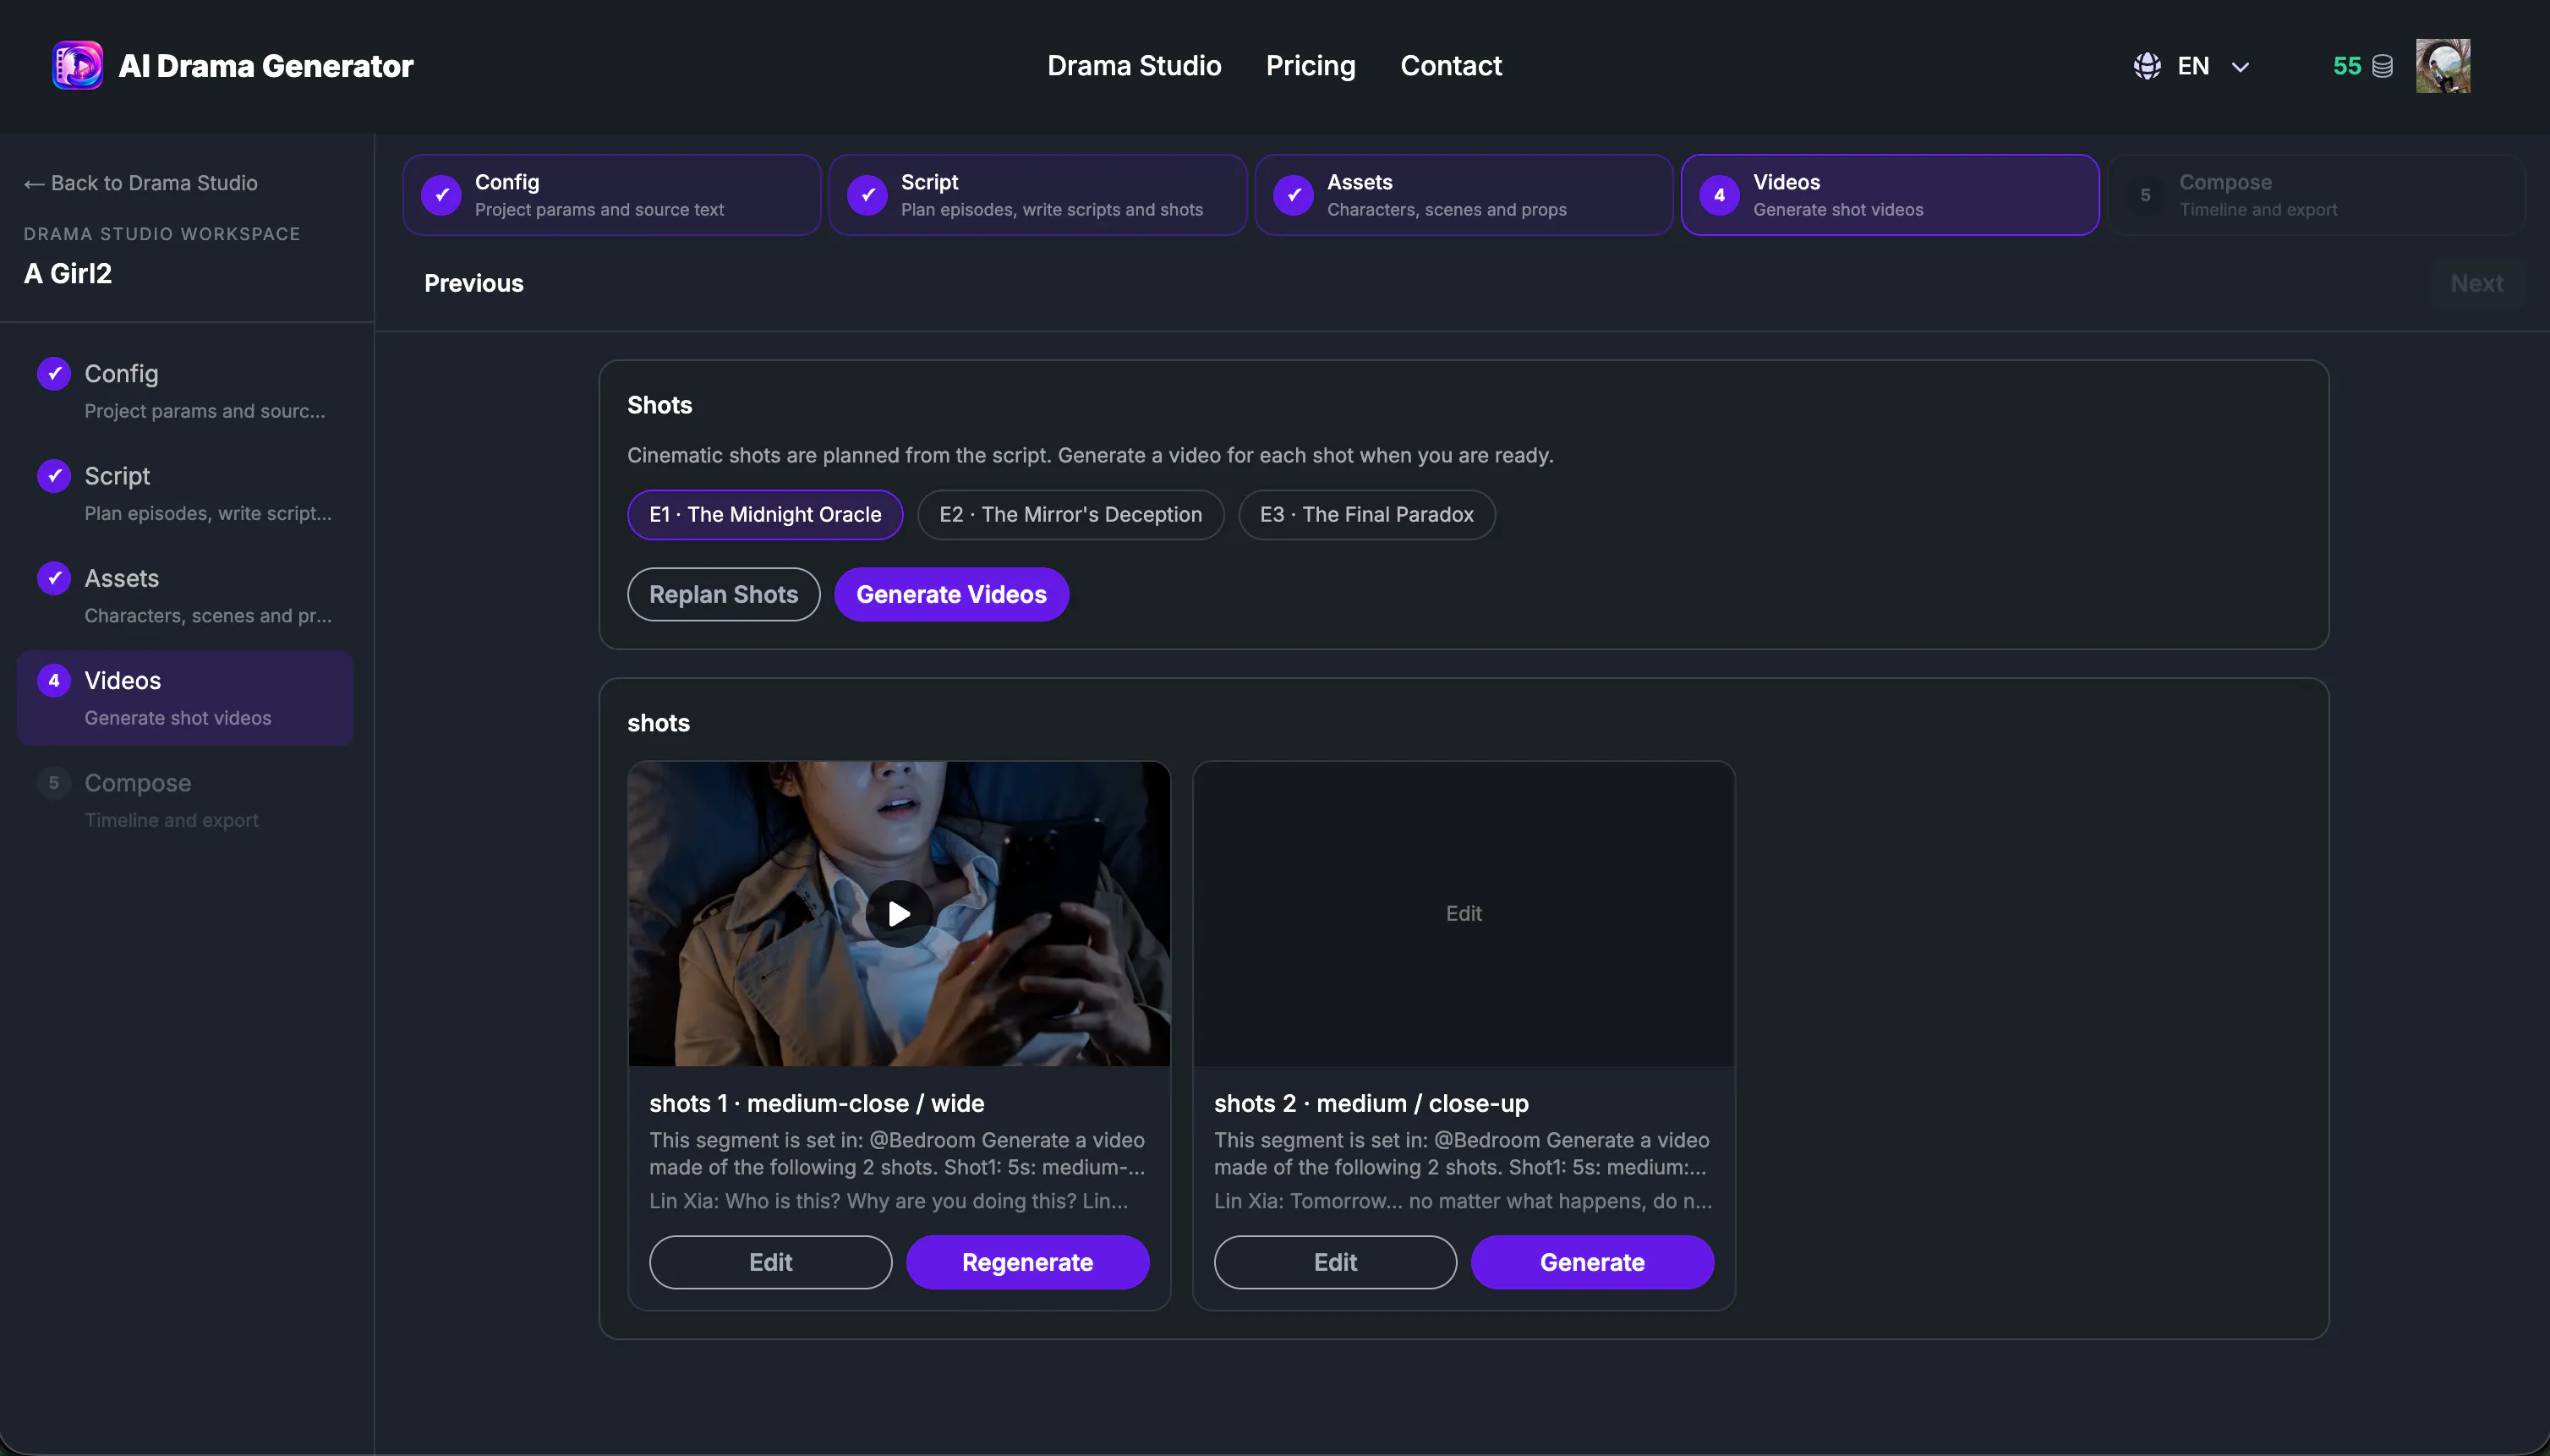The height and width of the screenshot is (1456, 2550).
Task: Click the sidebar Compose step 5 badge
Action: pyautogui.click(x=54, y=782)
